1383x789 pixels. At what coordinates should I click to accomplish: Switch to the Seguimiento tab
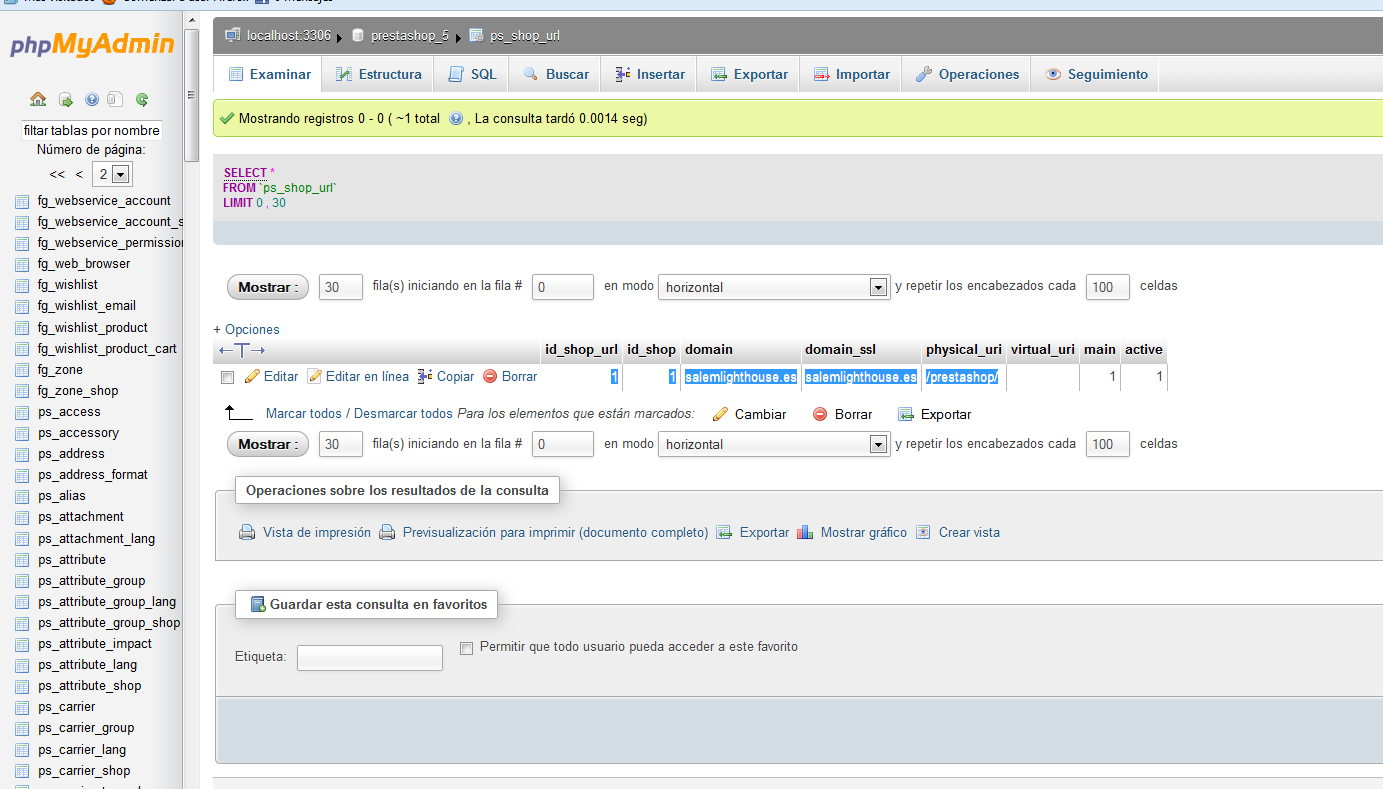tap(1095, 74)
